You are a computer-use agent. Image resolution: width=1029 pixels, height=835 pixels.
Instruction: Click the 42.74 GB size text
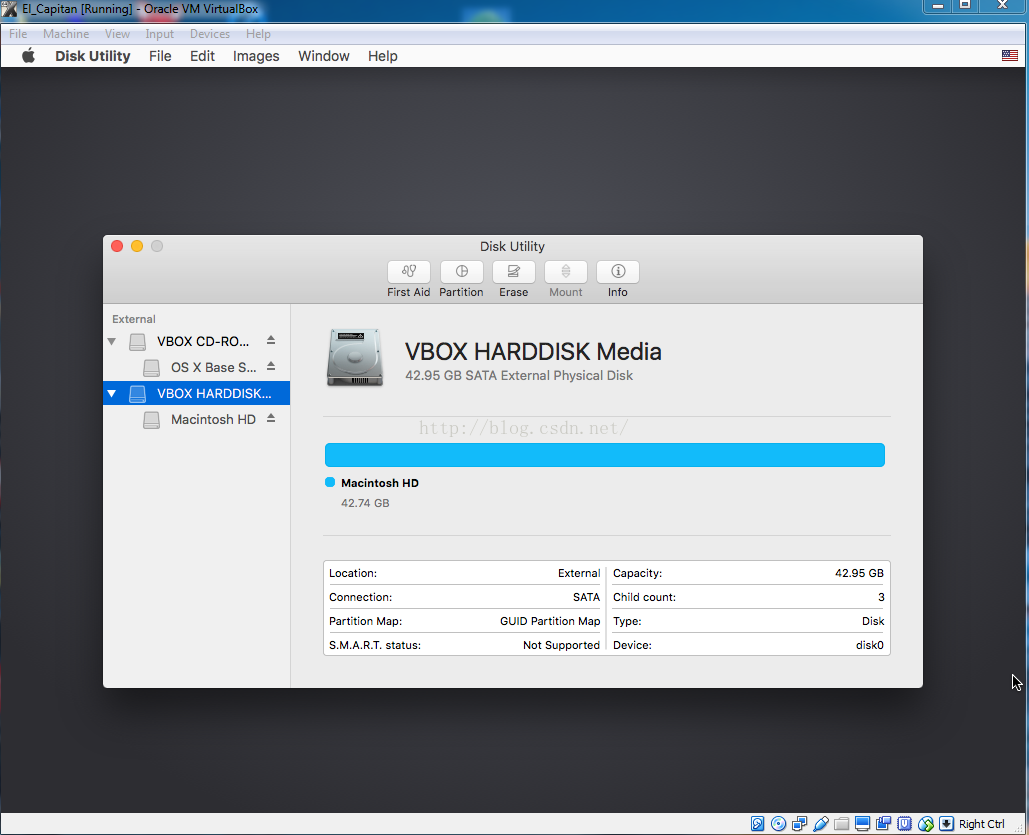[365, 503]
